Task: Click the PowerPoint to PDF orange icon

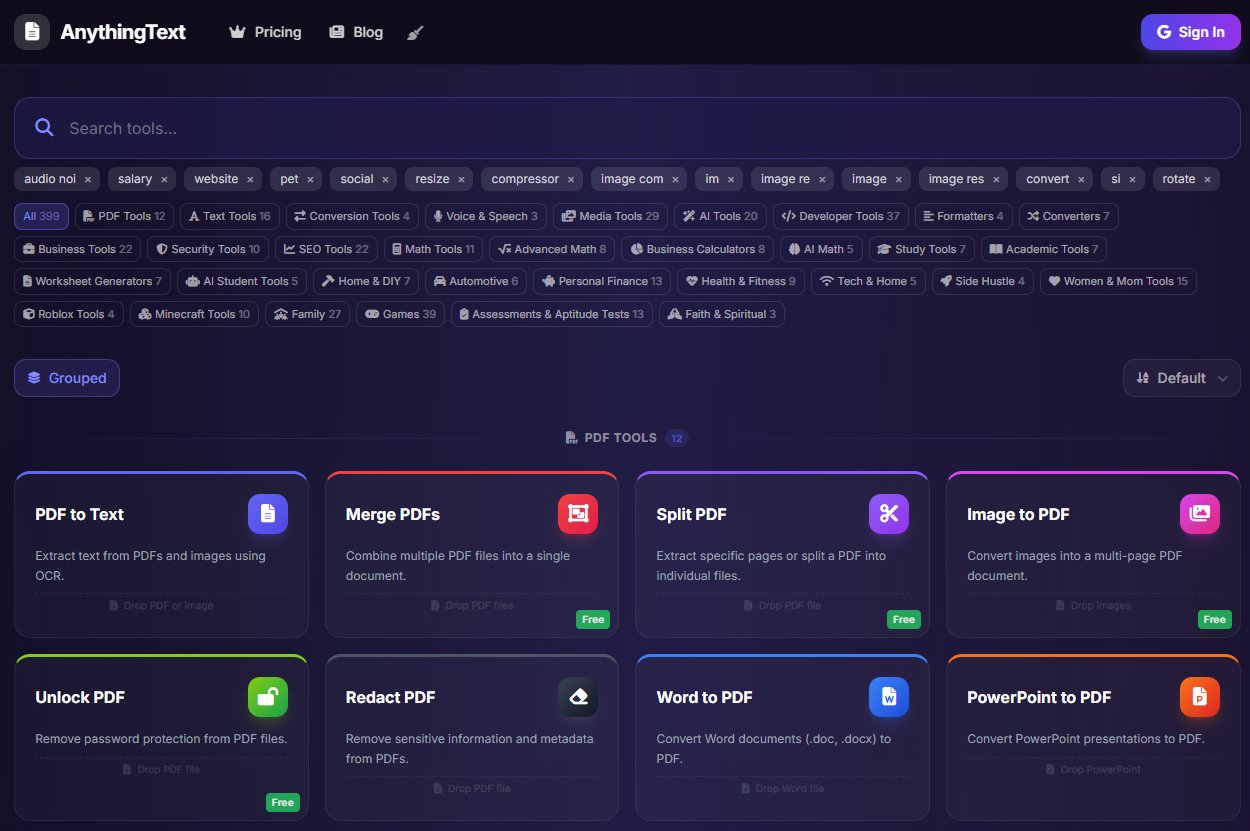Action: coord(1199,697)
